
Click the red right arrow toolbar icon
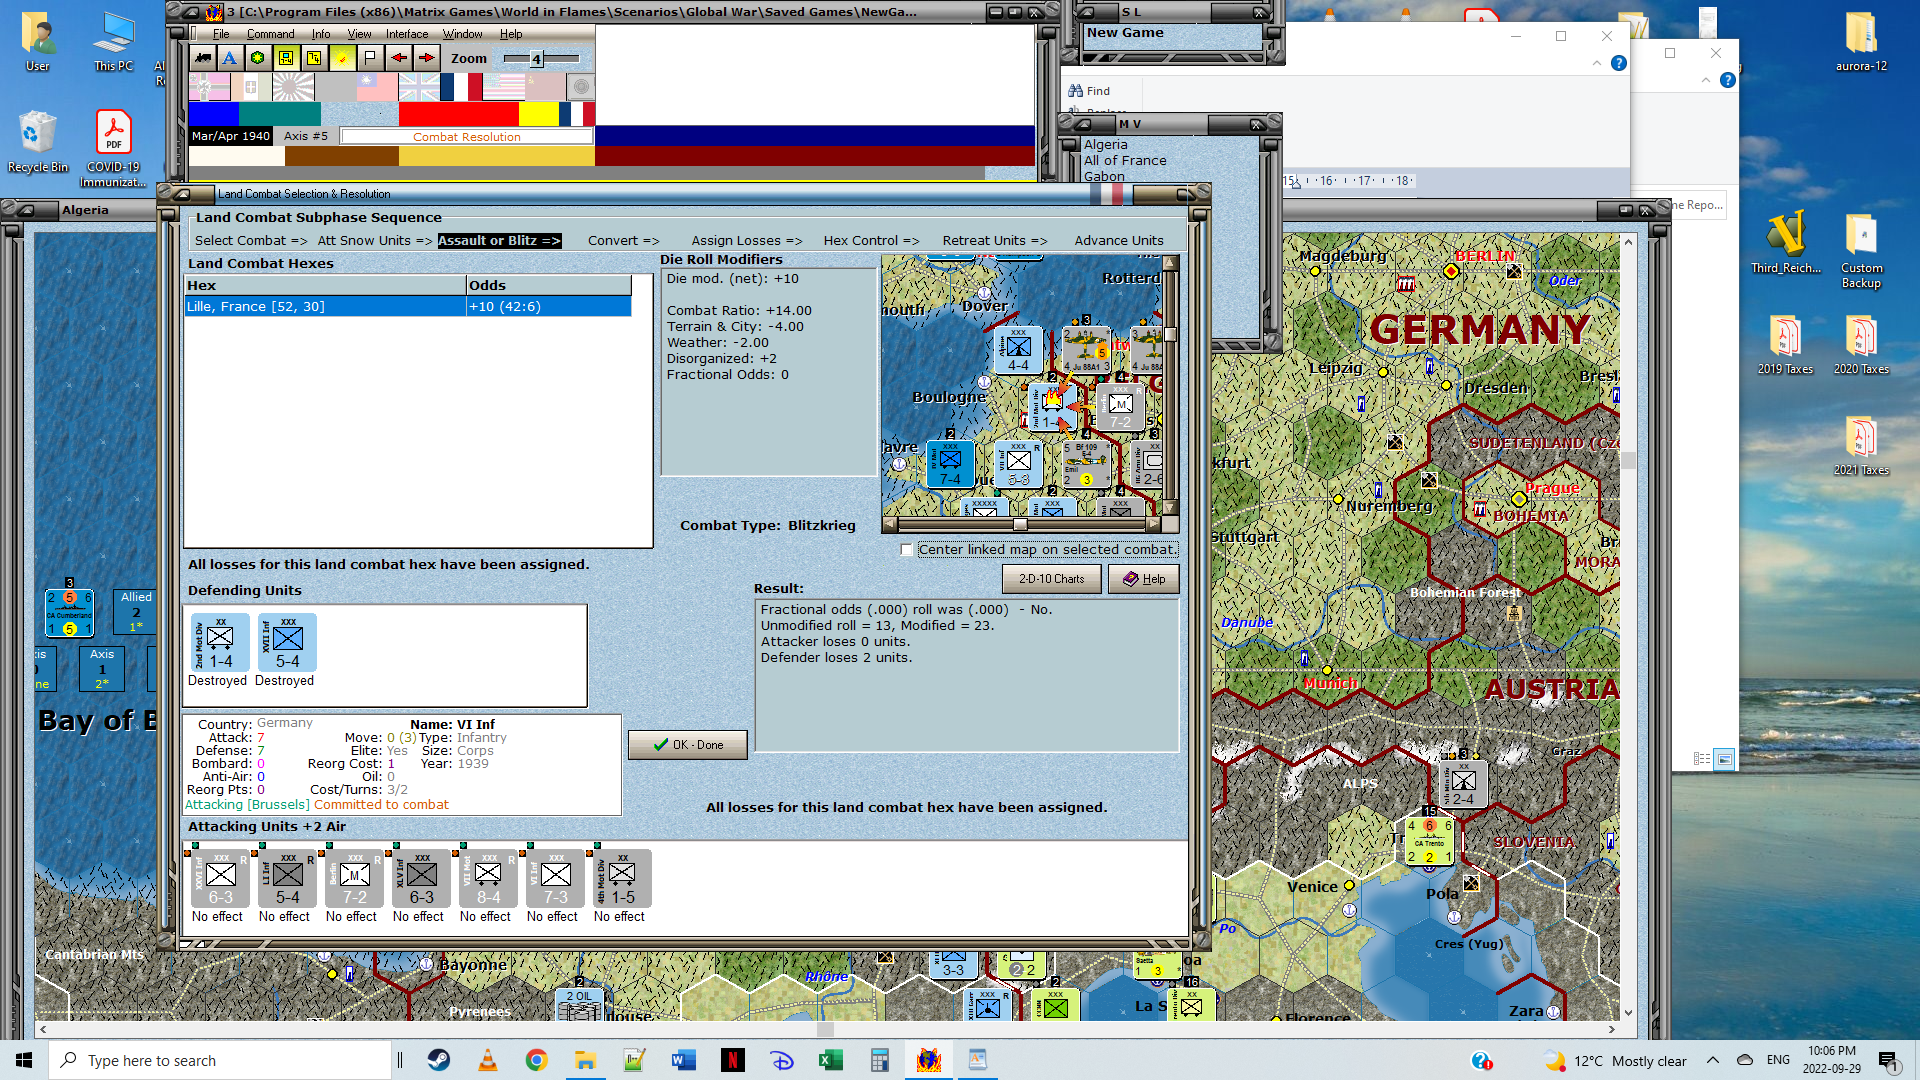[x=426, y=58]
